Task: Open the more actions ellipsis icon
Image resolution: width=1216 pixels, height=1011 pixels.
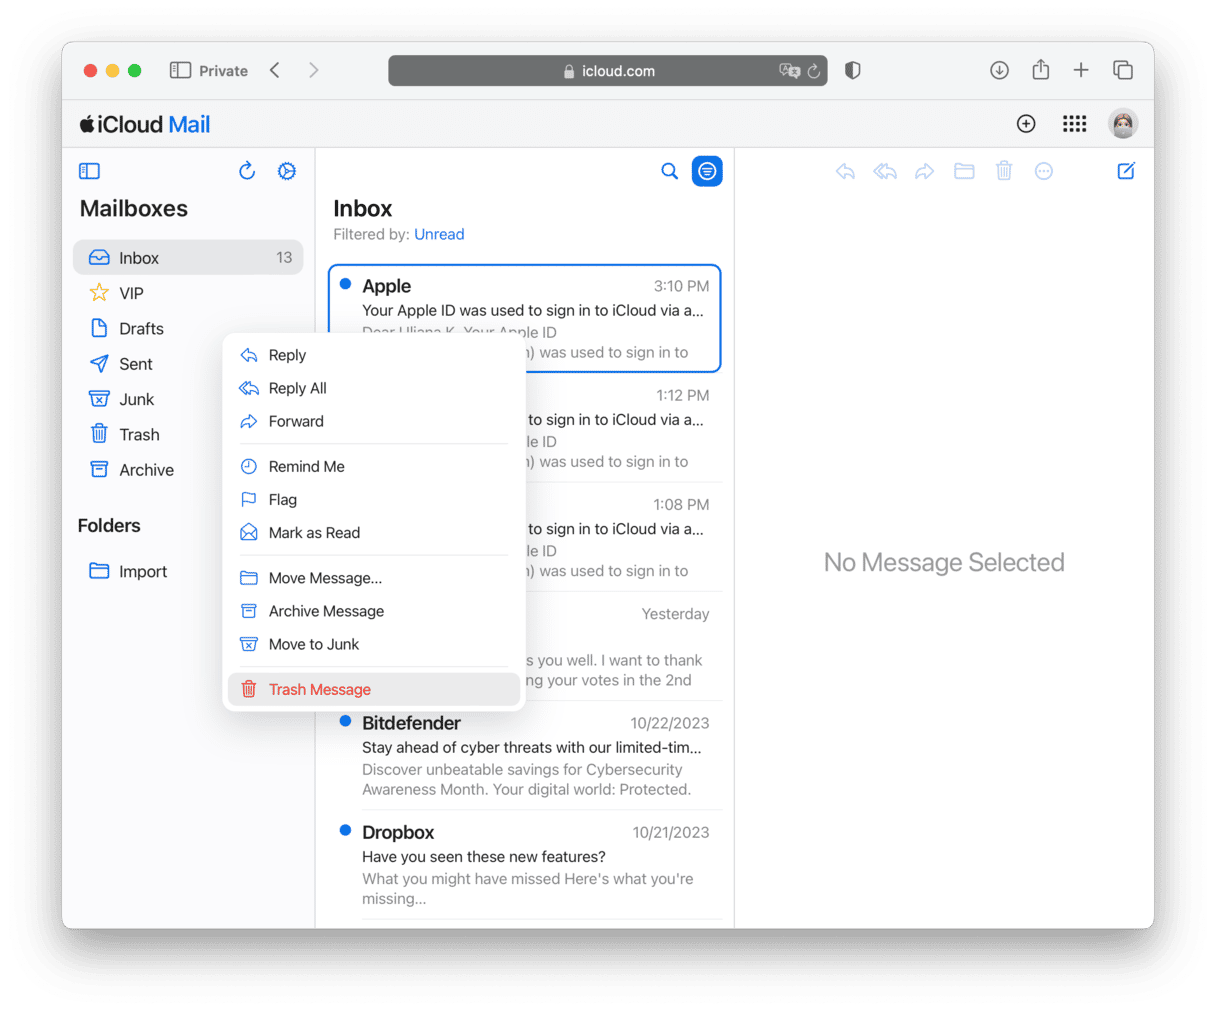Action: pos(1044,171)
